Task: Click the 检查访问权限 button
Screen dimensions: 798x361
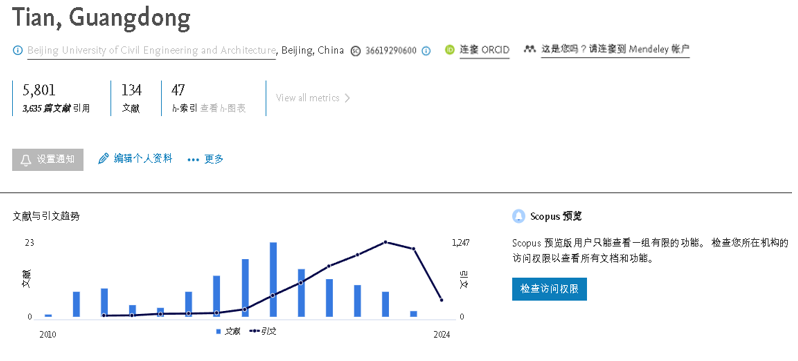Action: [x=549, y=289]
